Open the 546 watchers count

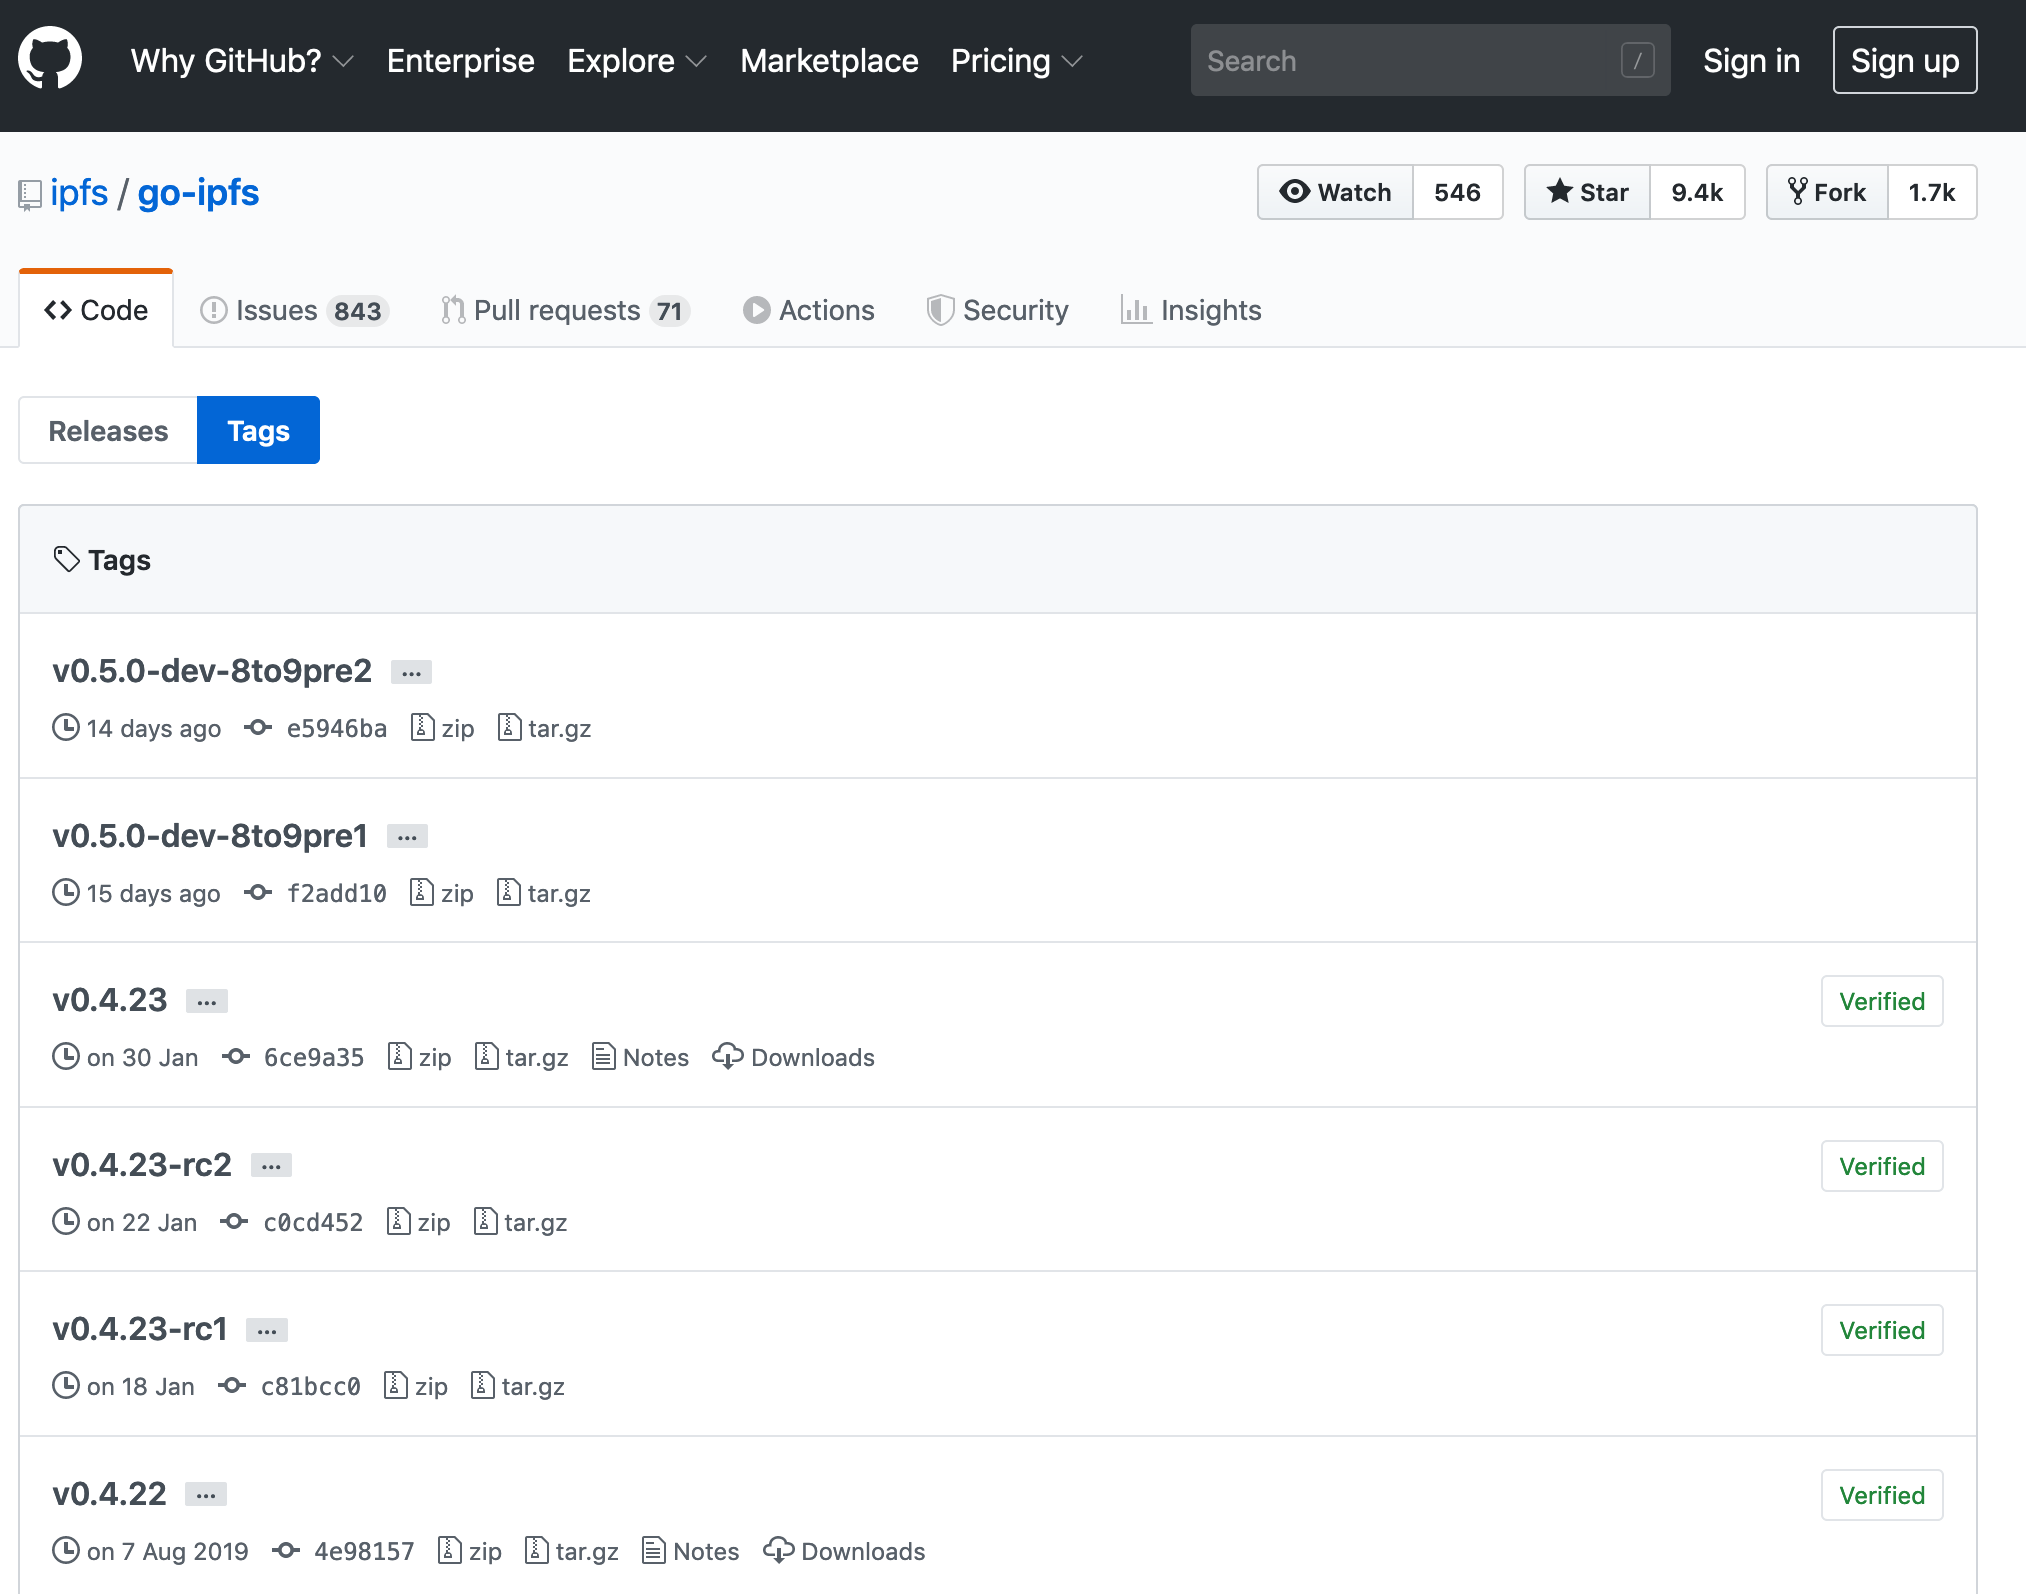[1458, 192]
